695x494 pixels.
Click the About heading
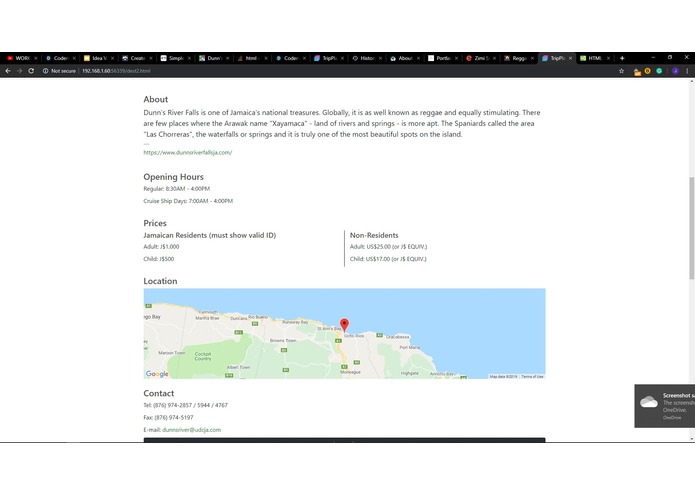click(156, 99)
